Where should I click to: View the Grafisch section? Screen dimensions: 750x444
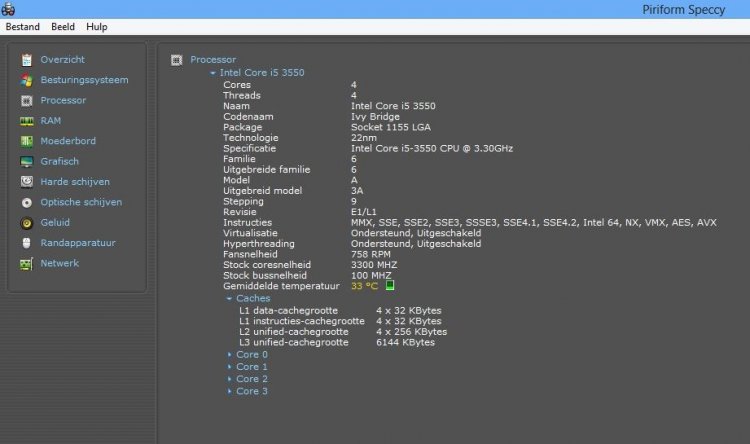point(59,161)
